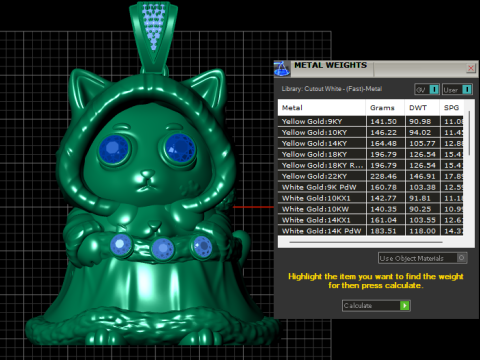Screen dimensions: 480x360
Task: Click the 146.91 DWT value
Action: coord(422,176)
